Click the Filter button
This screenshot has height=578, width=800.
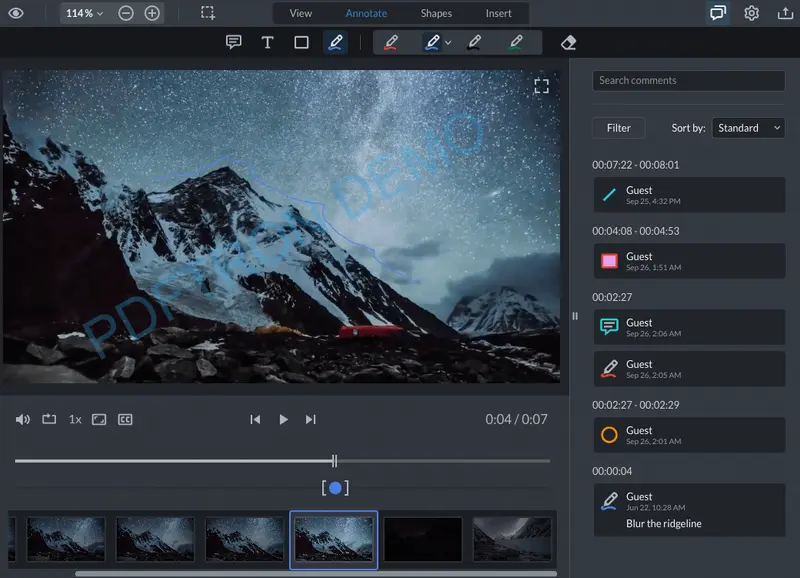coord(618,127)
